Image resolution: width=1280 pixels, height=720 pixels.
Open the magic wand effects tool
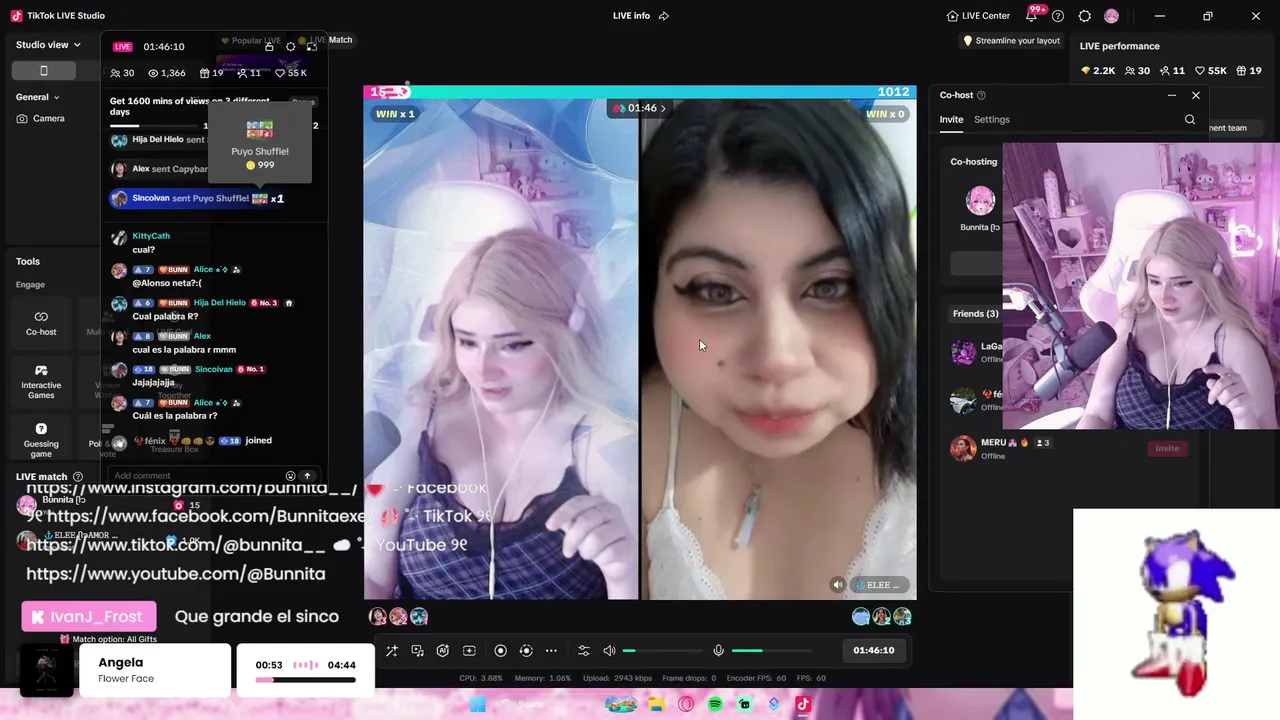tap(392, 651)
